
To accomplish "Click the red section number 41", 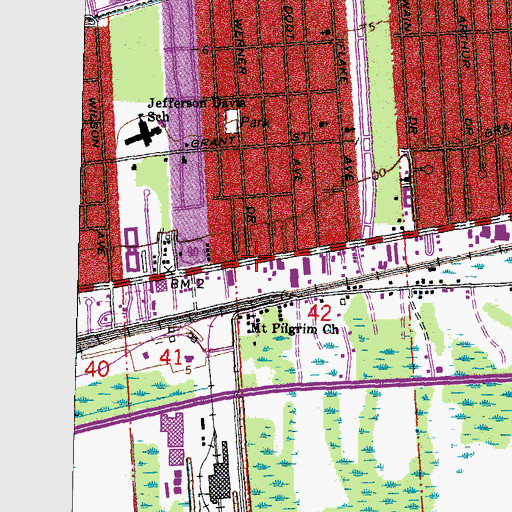I will 171,357.
